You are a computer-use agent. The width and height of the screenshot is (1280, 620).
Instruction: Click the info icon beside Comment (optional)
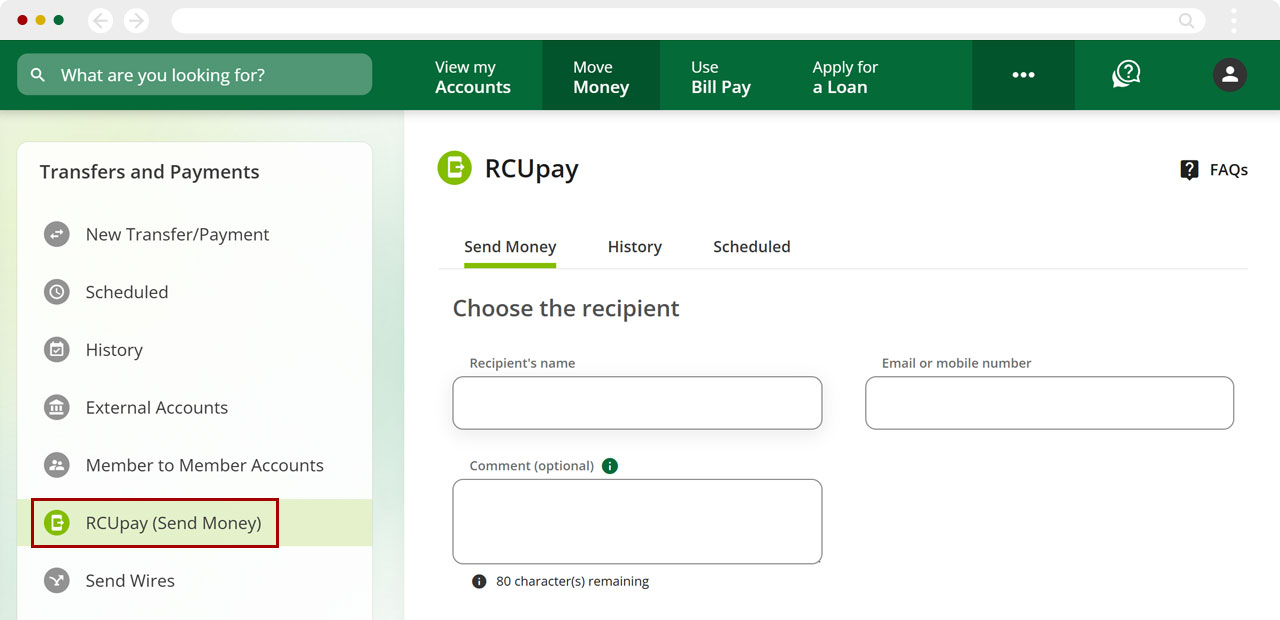(x=610, y=466)
